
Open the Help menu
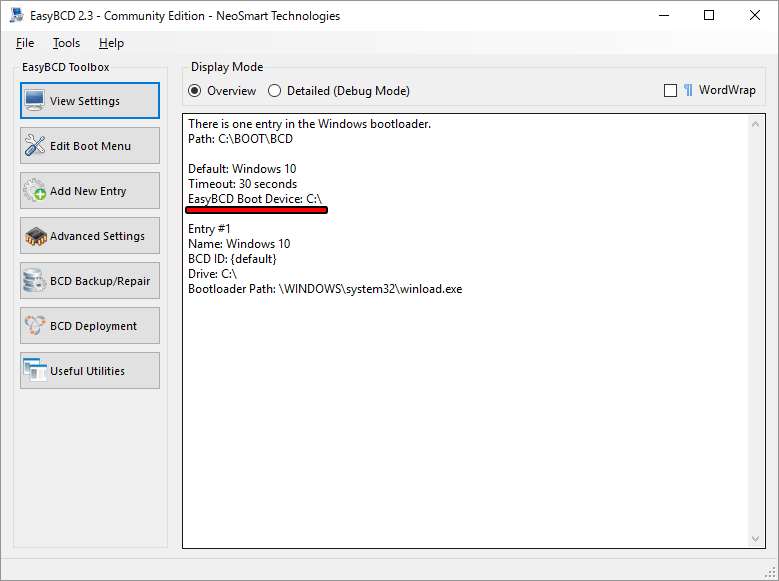111,43
